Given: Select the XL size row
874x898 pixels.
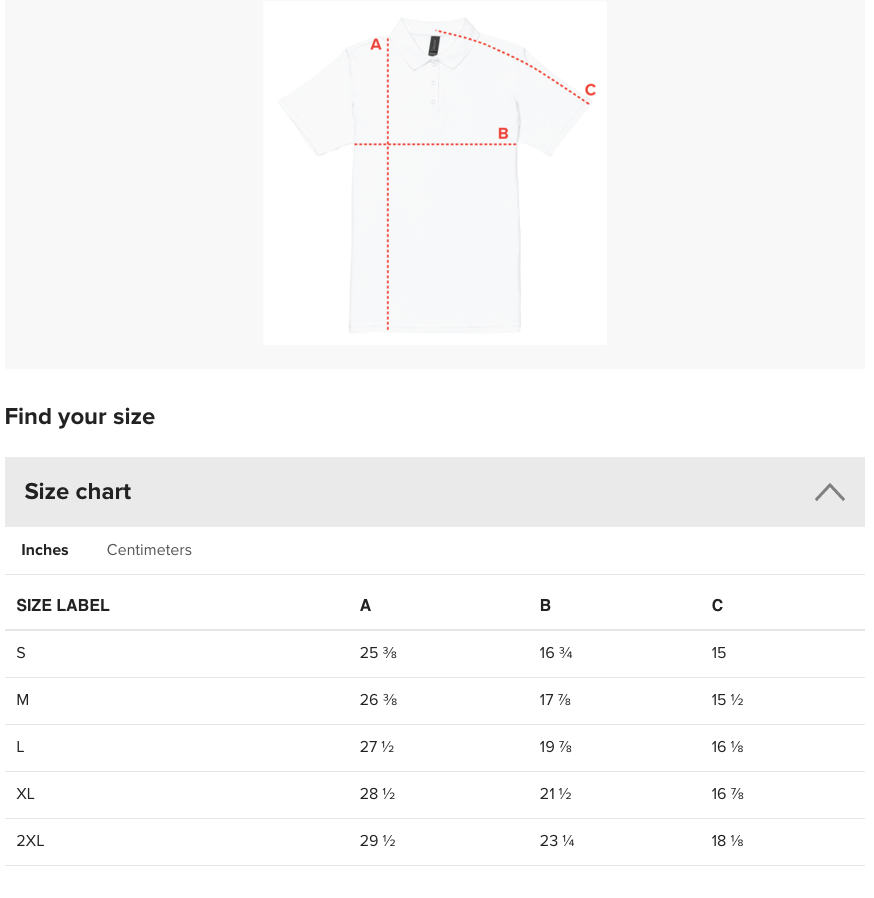Looking at the screenshot, I should [x=435, y=794].
